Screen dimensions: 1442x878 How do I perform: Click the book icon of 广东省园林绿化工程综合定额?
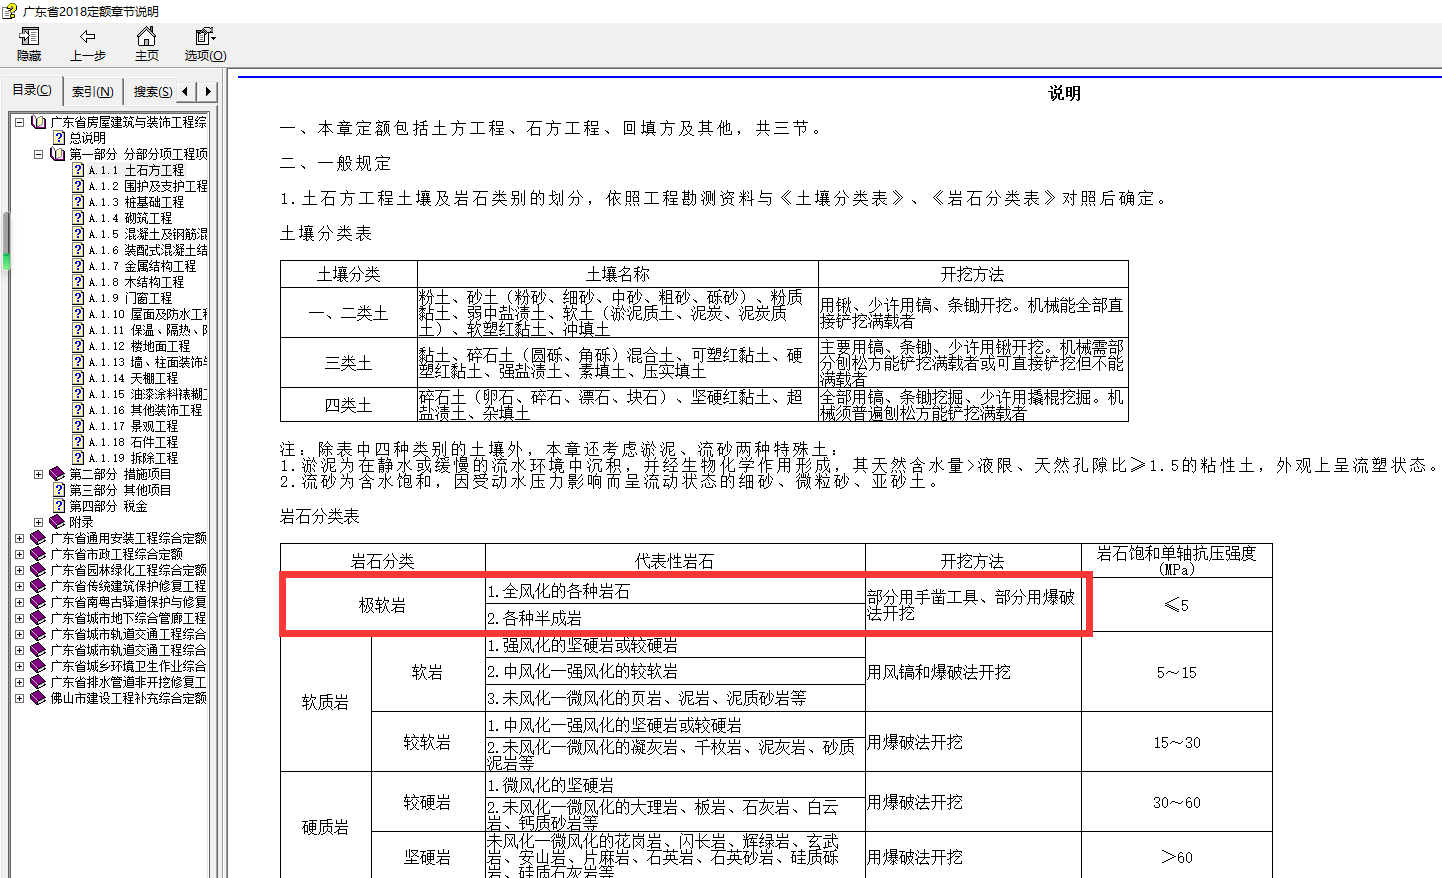click(x=39, y=570)
